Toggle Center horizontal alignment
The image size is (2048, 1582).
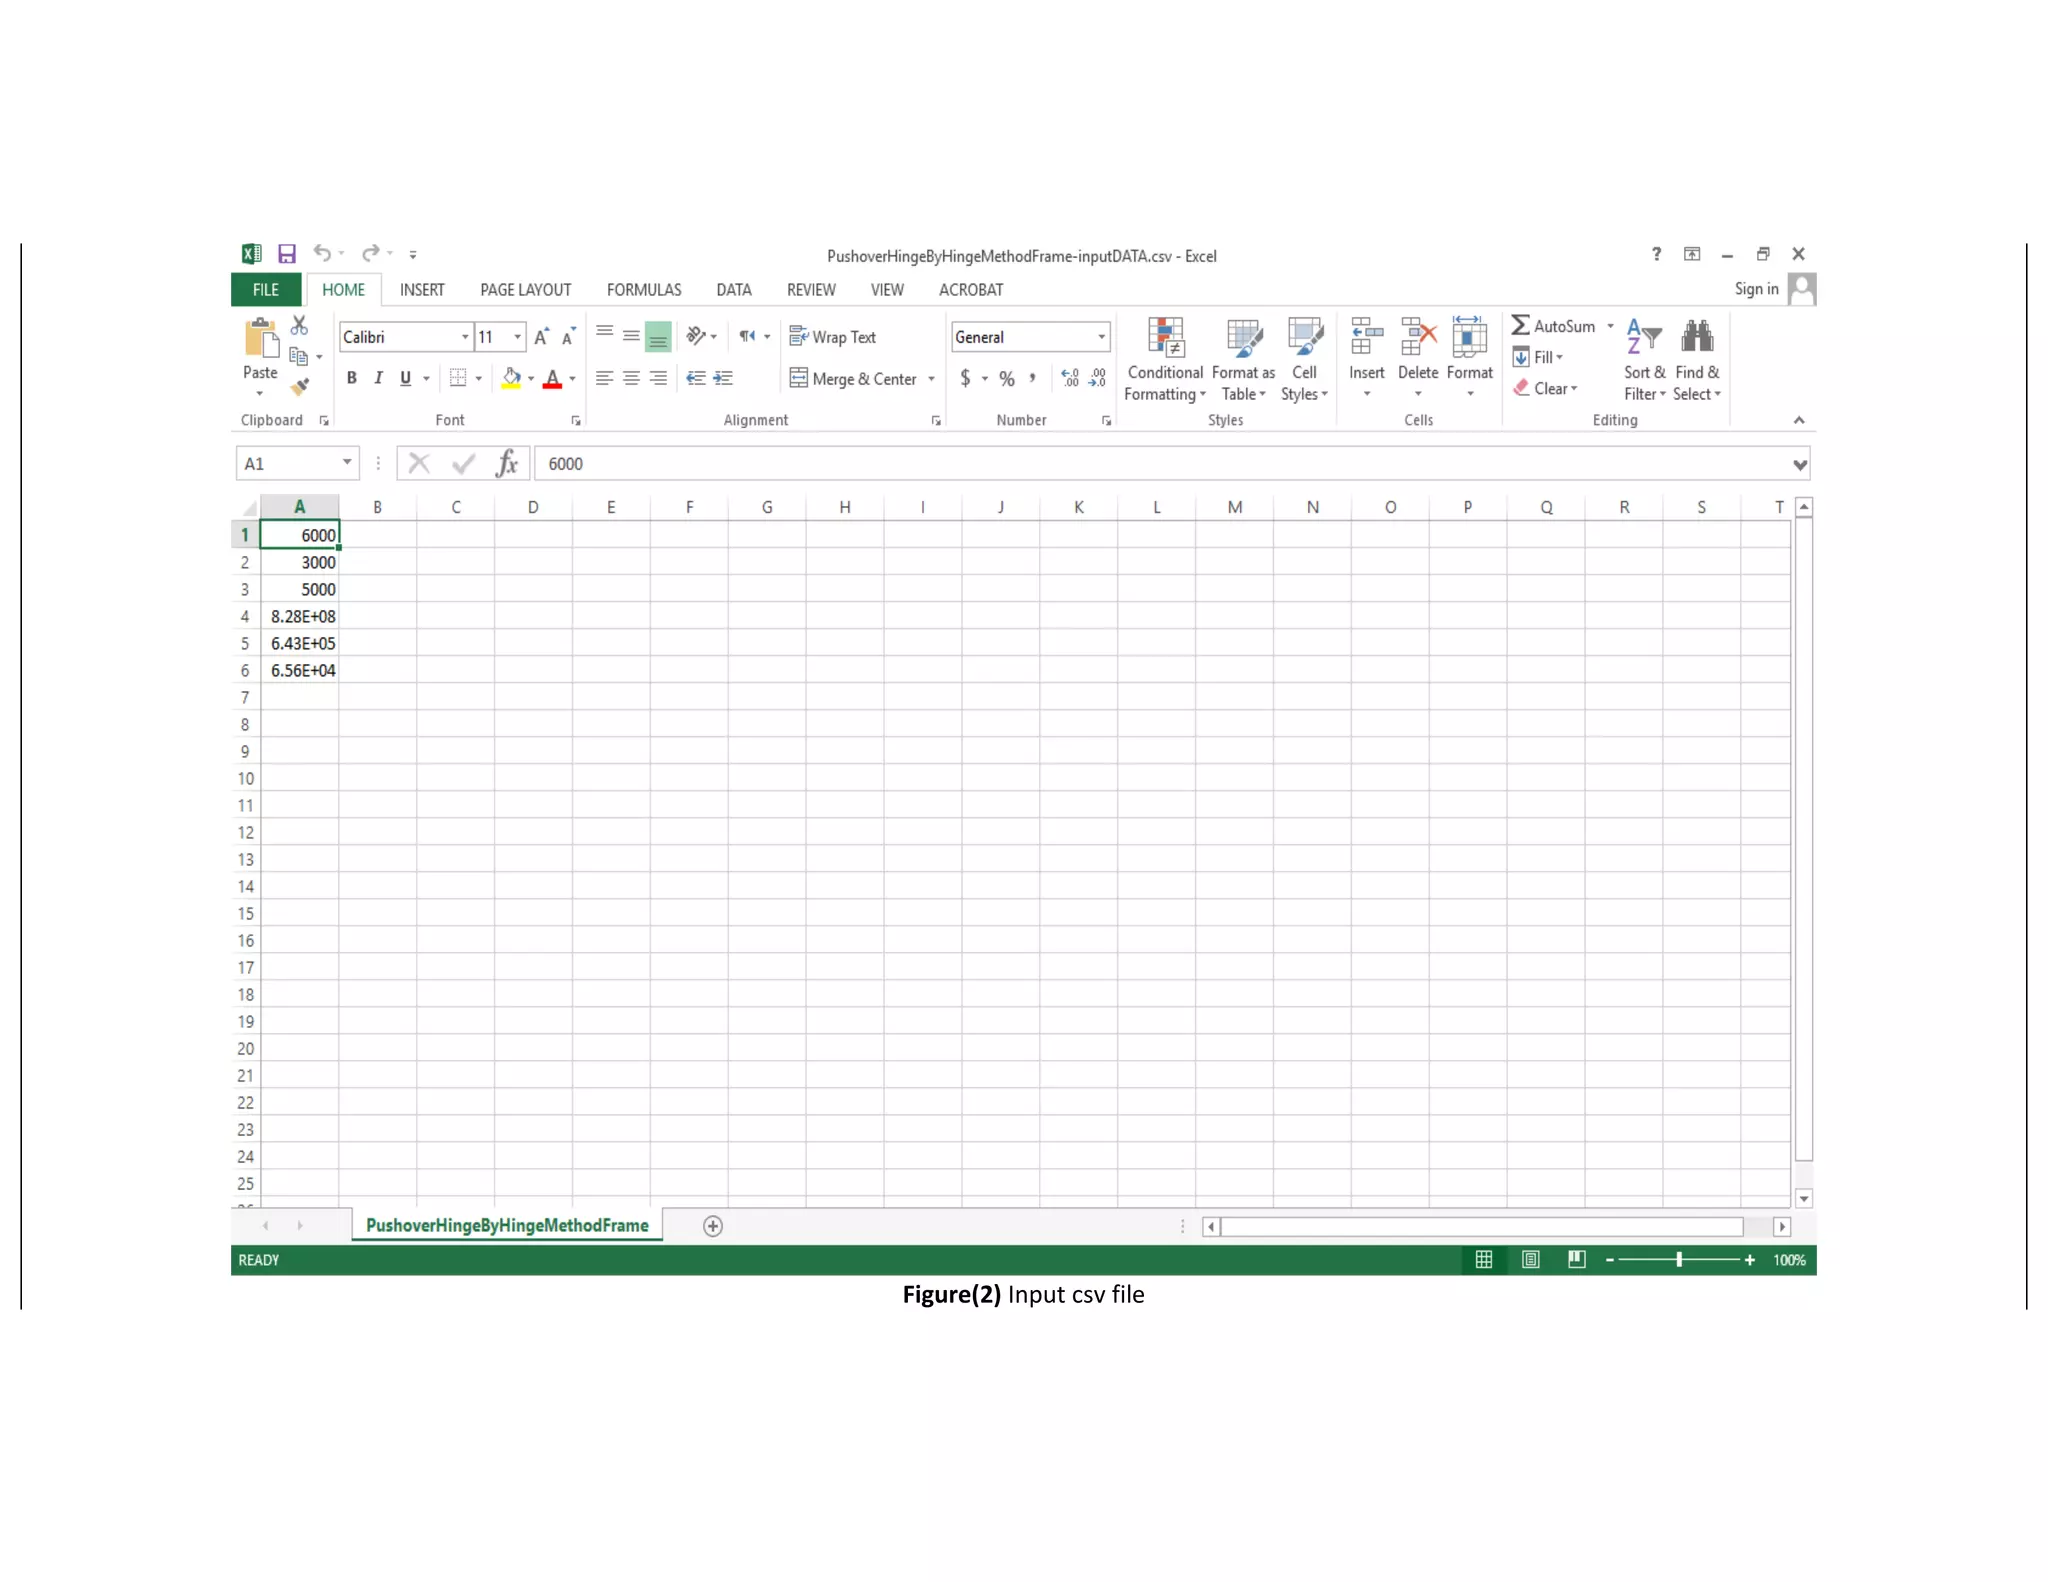coord(631,378)
